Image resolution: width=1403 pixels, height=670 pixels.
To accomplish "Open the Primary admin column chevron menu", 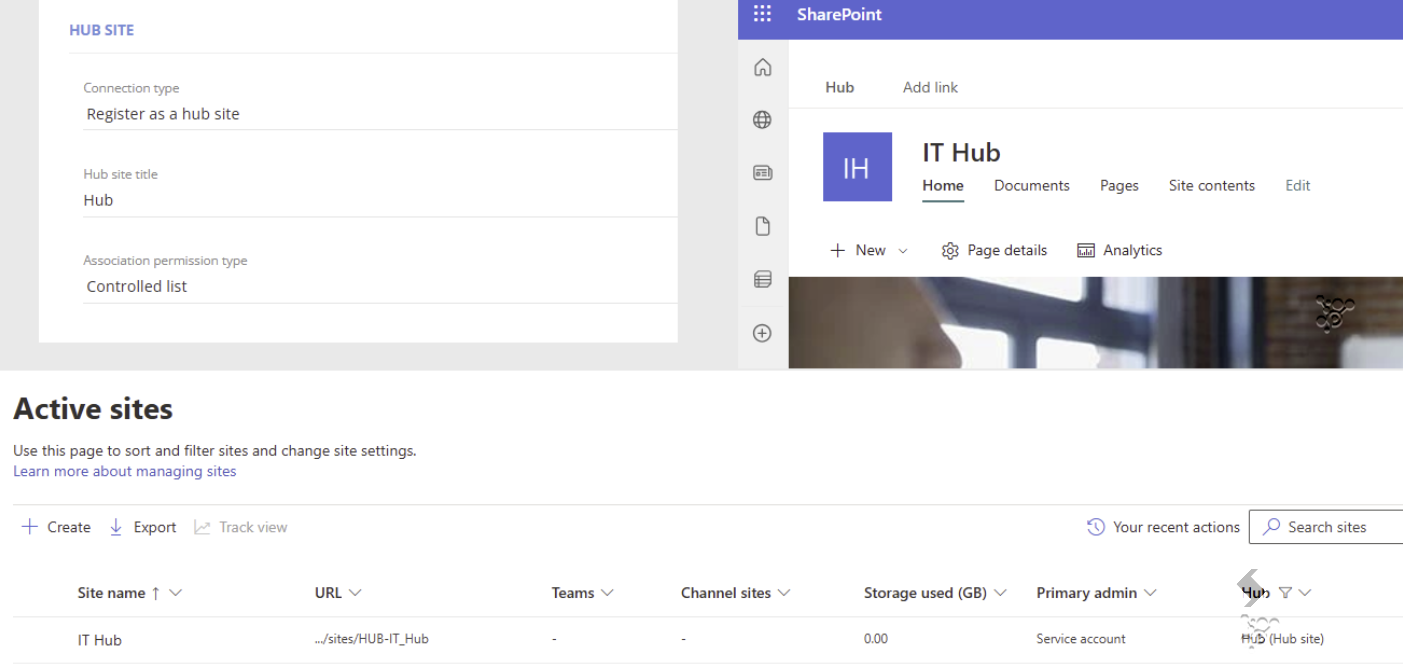I will [1150, 593].
